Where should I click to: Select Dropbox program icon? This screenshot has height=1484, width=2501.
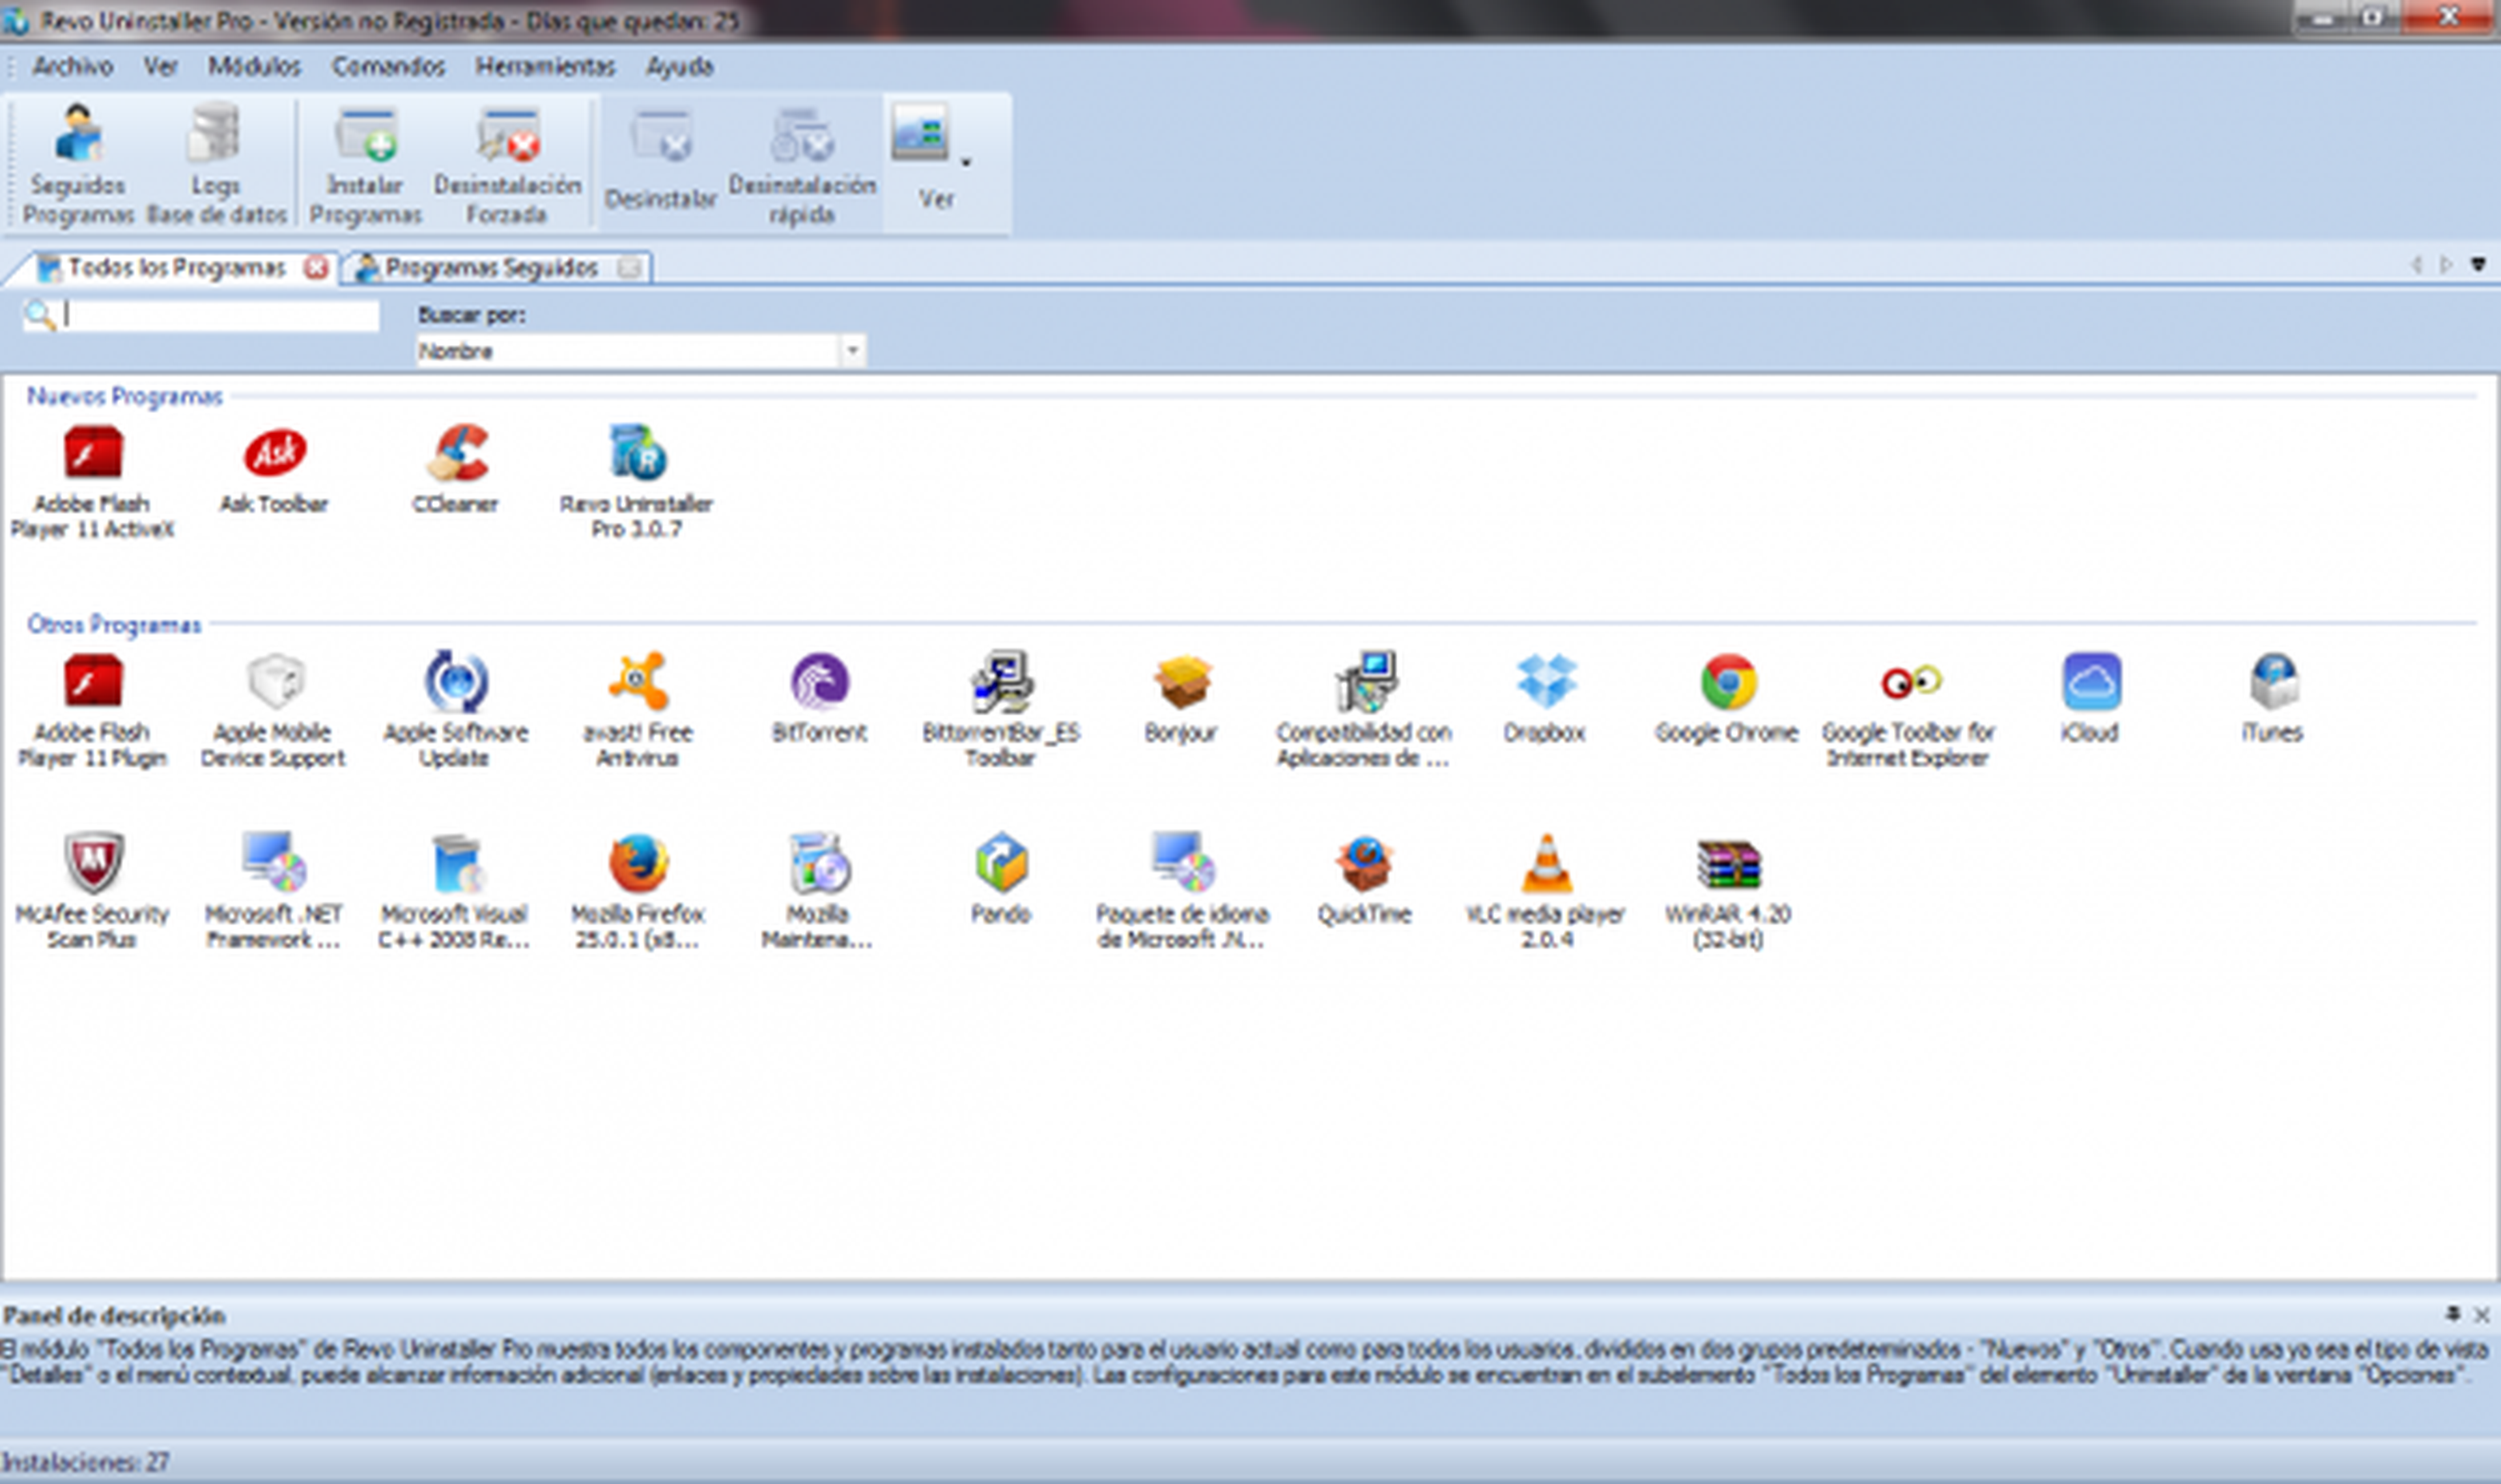pos(1546,699)
